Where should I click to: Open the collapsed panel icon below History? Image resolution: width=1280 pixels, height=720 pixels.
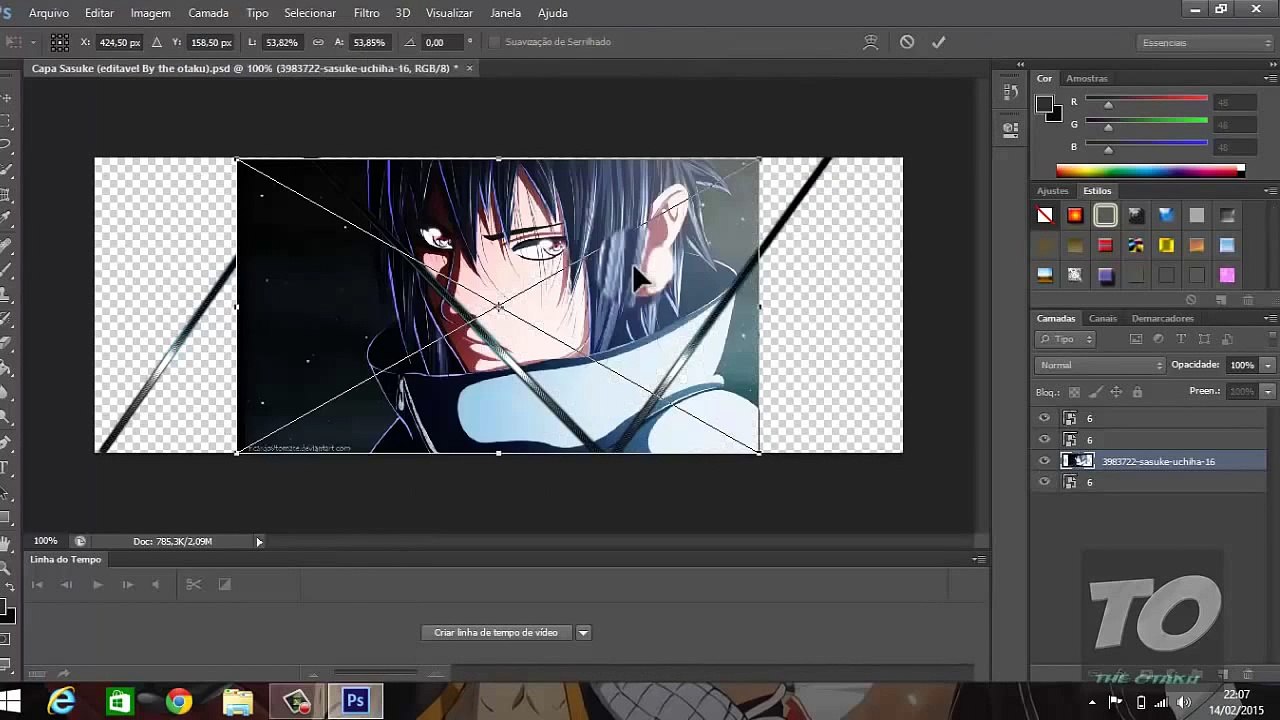tap(1010, 128)
